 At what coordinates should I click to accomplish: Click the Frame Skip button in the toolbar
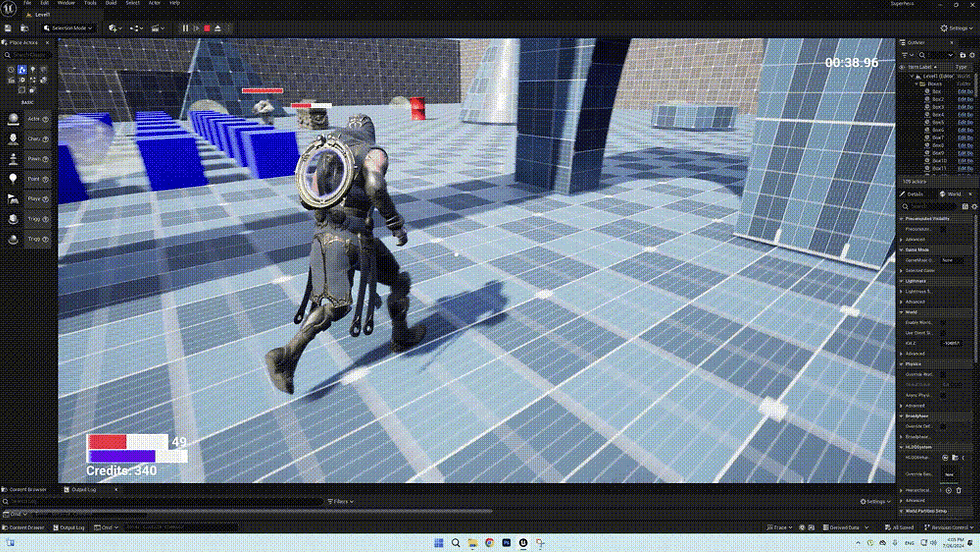point(196,28)
